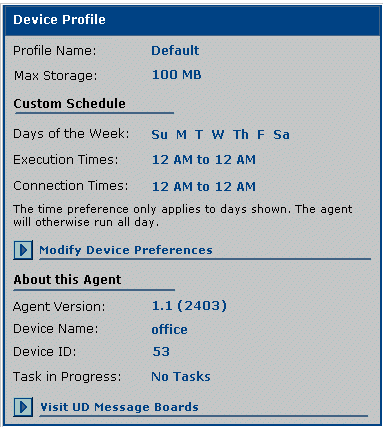Click the Device Profile header bar
Viewport: 384px width, 428px height.
pos(192,20)
